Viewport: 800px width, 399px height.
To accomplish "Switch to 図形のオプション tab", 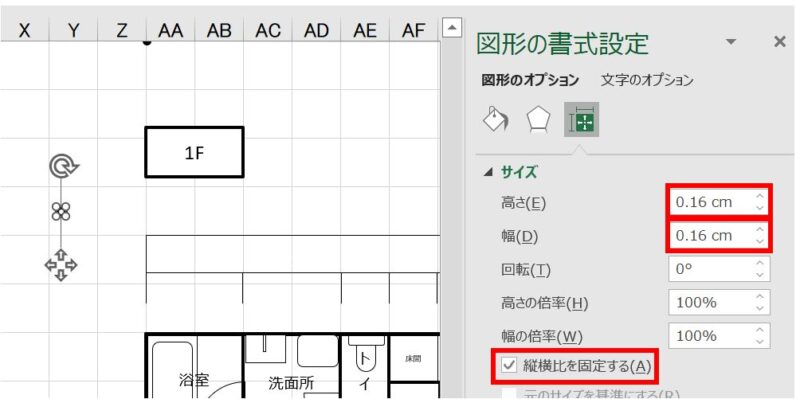I will pos(530,80).
